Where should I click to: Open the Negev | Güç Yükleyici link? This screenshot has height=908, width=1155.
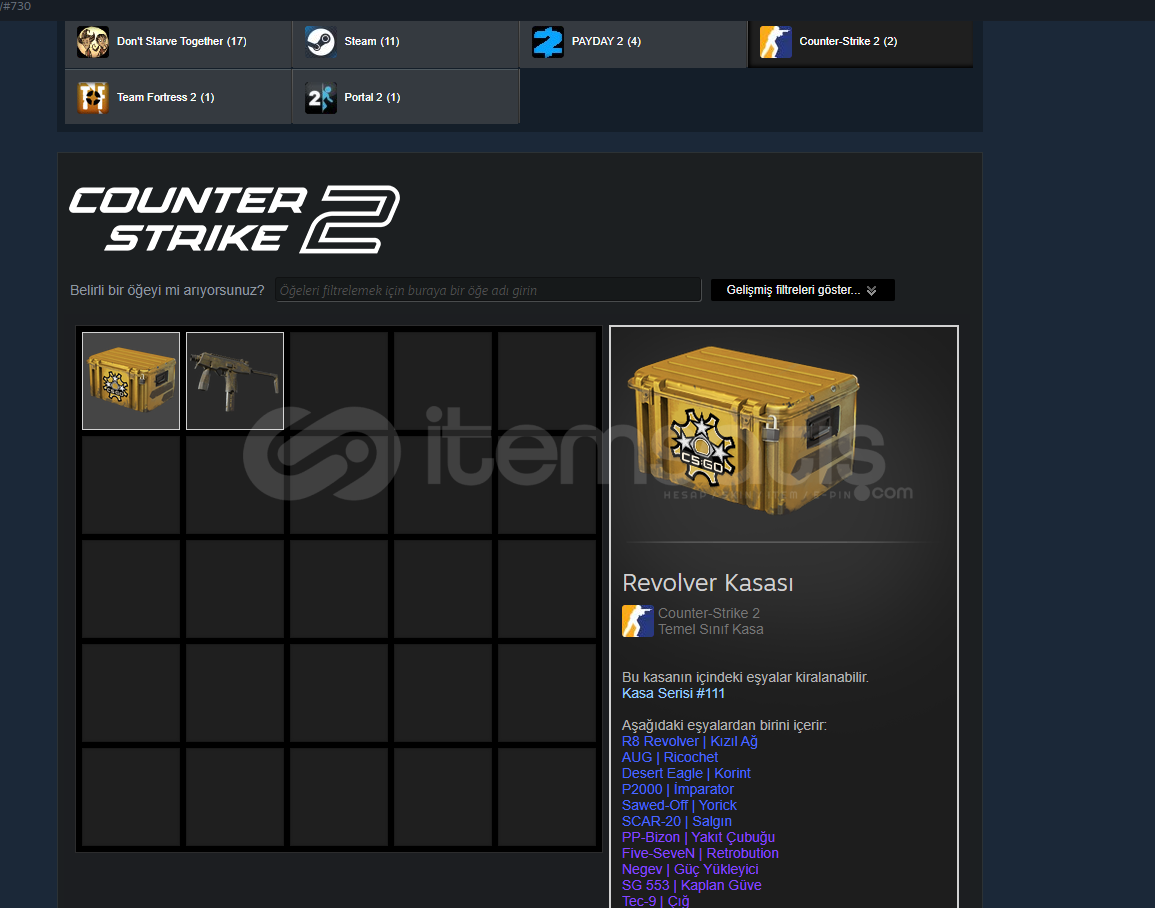[x=690, y=870]
